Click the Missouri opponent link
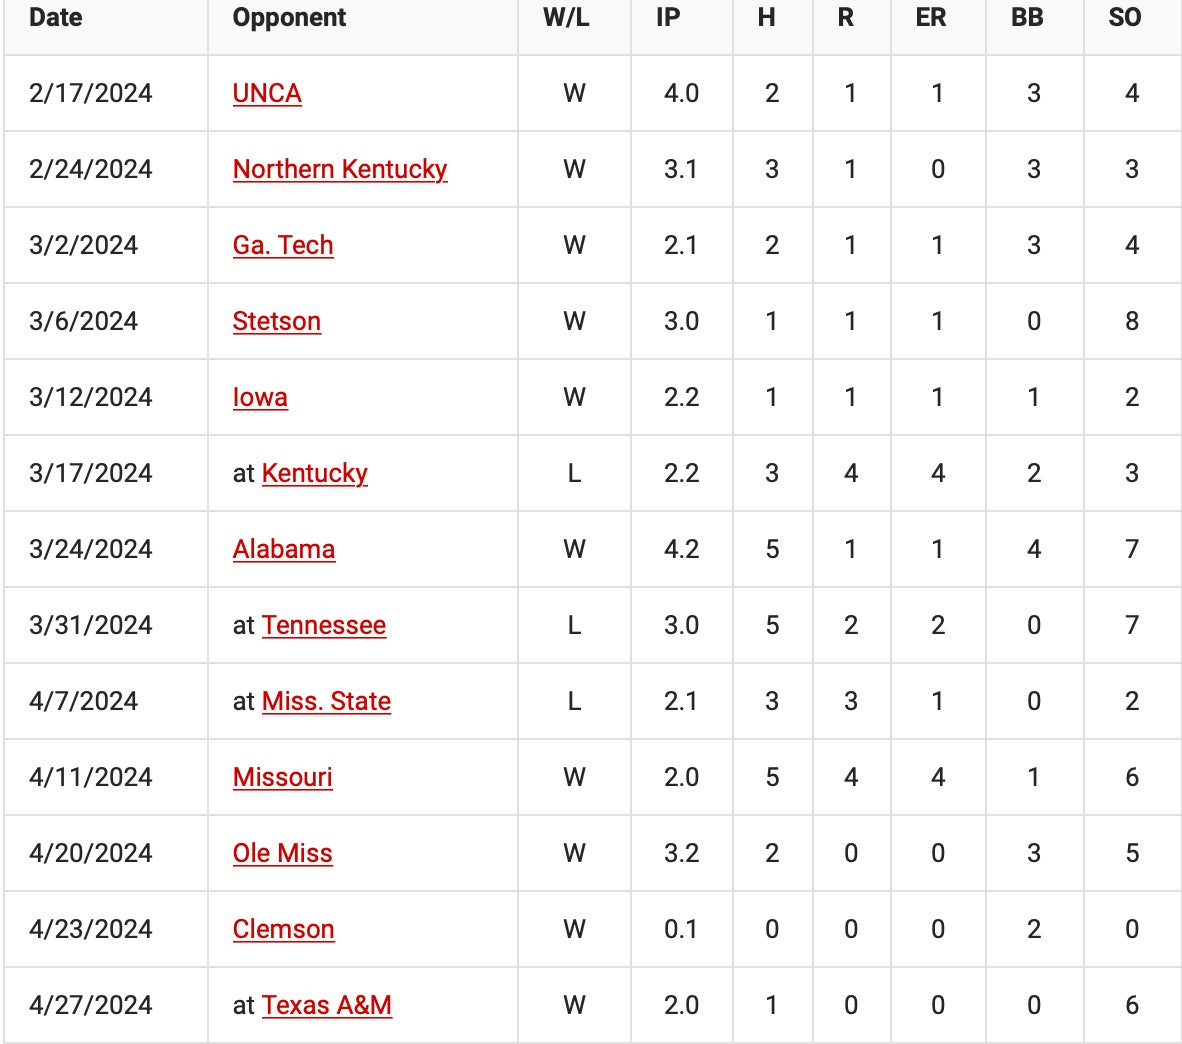This screenshot has height=1044, width=1182. pyautogui.click(x=283, y=777)
